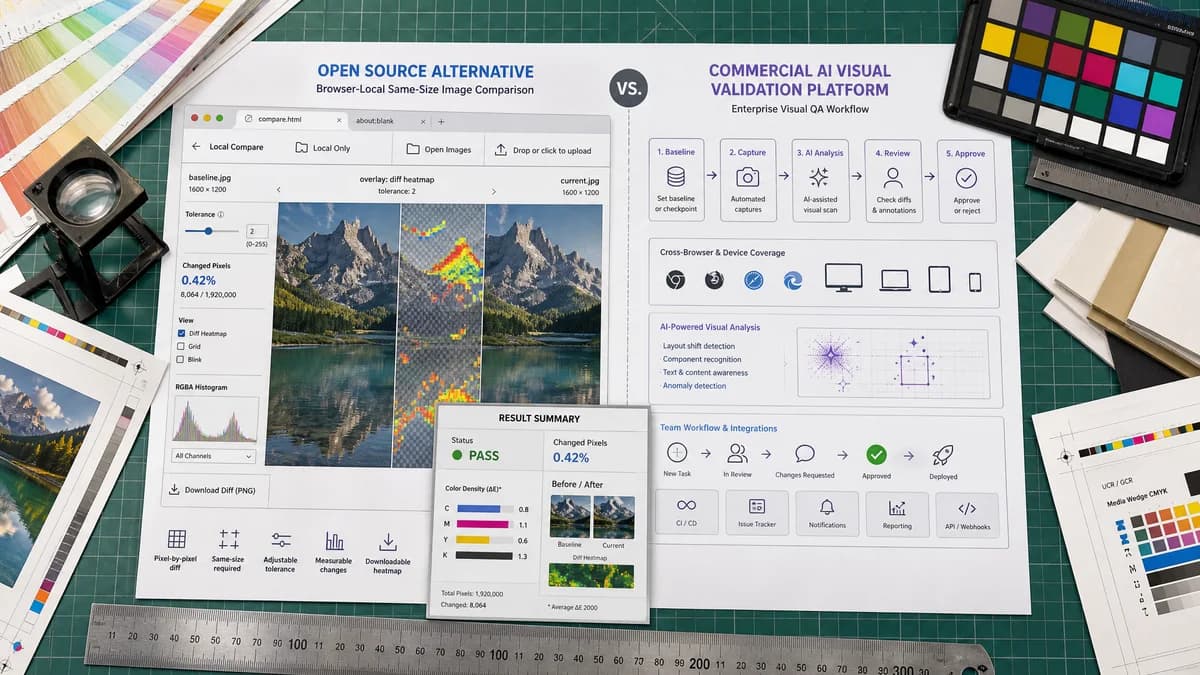
Task: Click the back arrow beside Local Compare
Action: click(196, 147)
